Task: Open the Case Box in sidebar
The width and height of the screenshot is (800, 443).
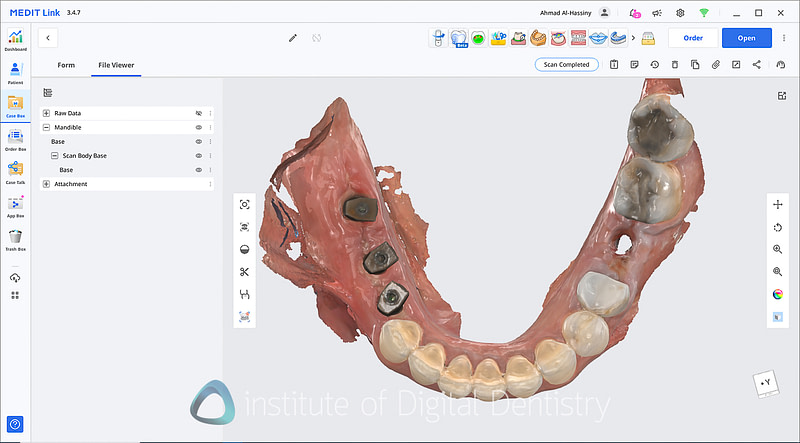Action: [15, 107]
